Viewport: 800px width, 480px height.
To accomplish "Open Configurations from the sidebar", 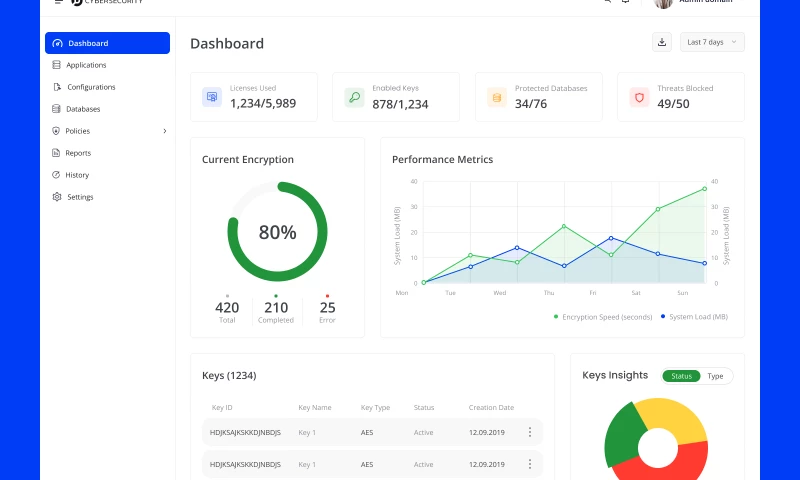I will click(91, 87).
